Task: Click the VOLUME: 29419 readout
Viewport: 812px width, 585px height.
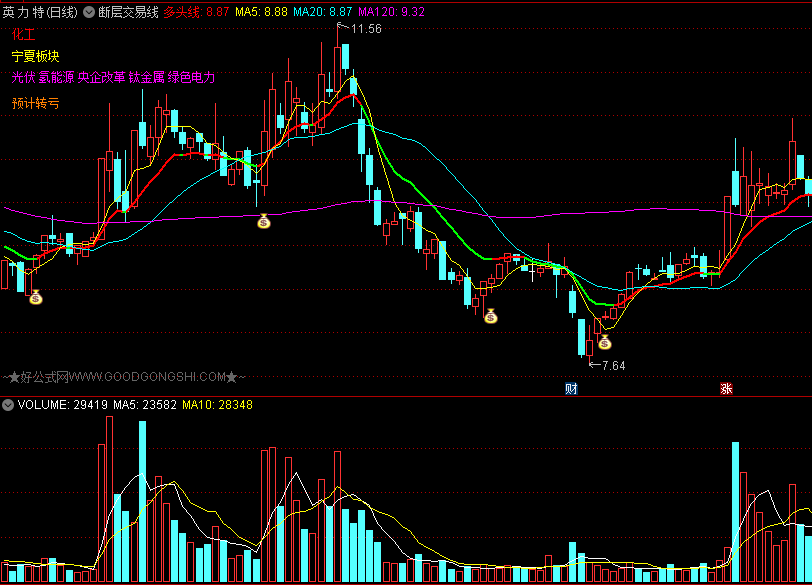Action: [63, 405]
